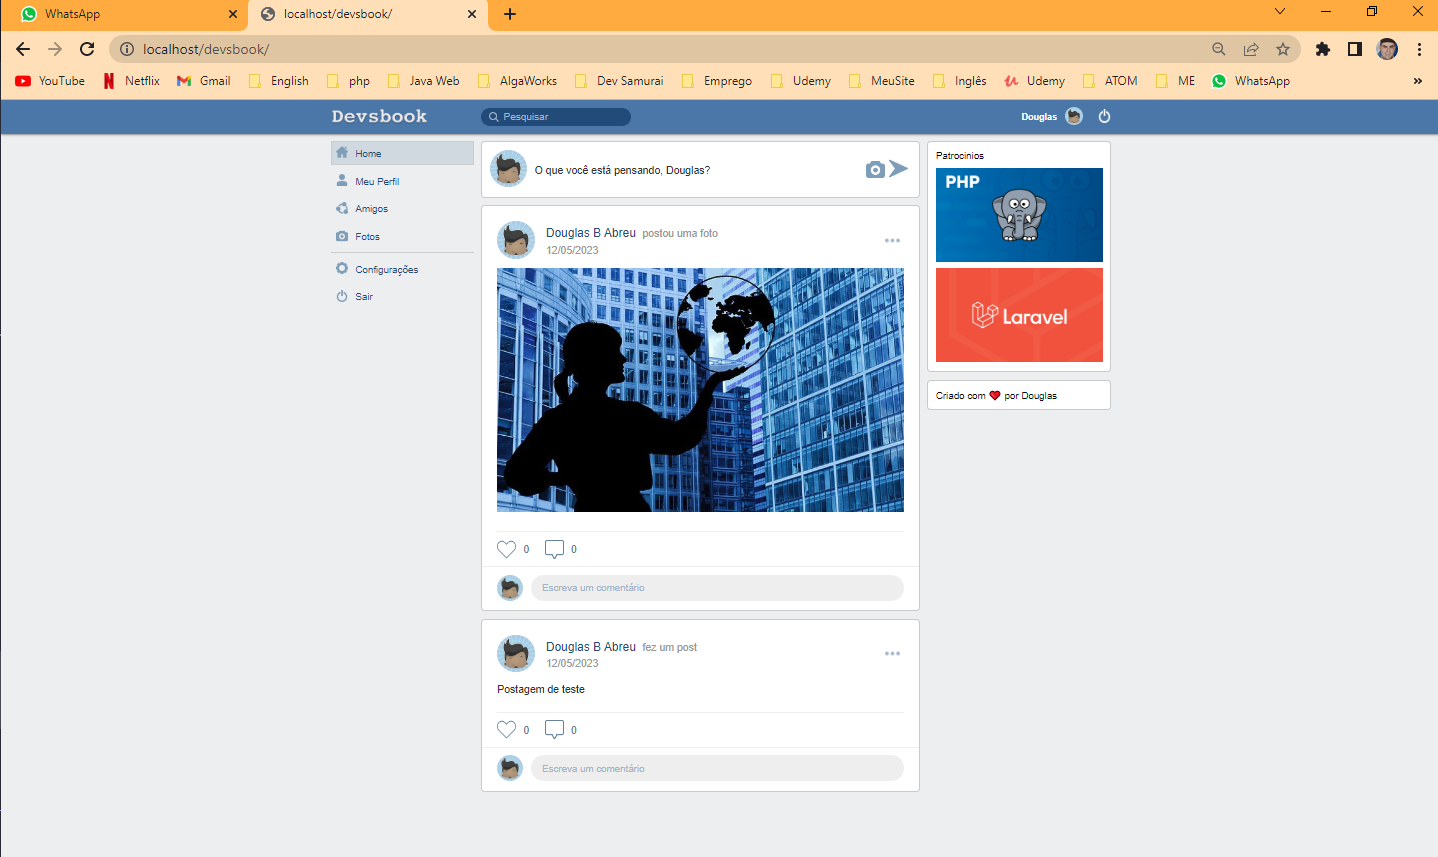Go to Amigos in sidebar menu

(x=371, y=209)
